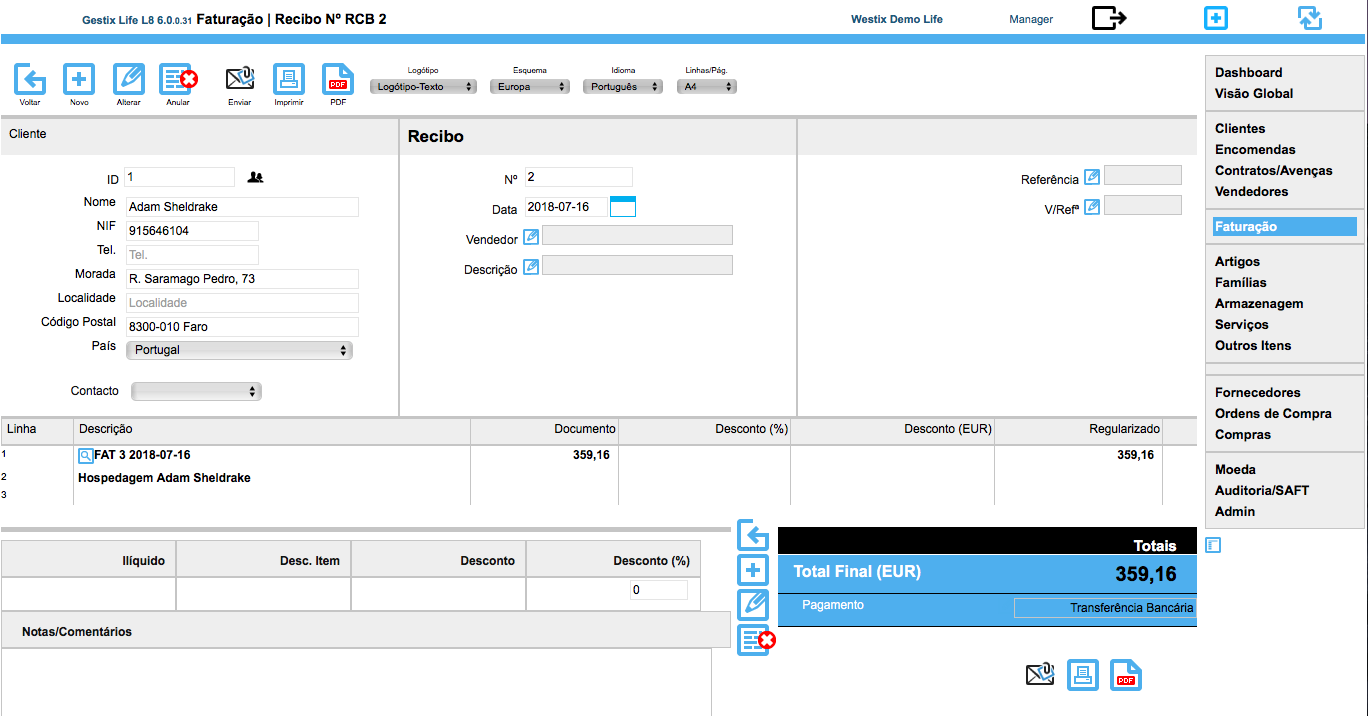
Task: Open Vendedores in side menu
Action: tap(1251, 191)
